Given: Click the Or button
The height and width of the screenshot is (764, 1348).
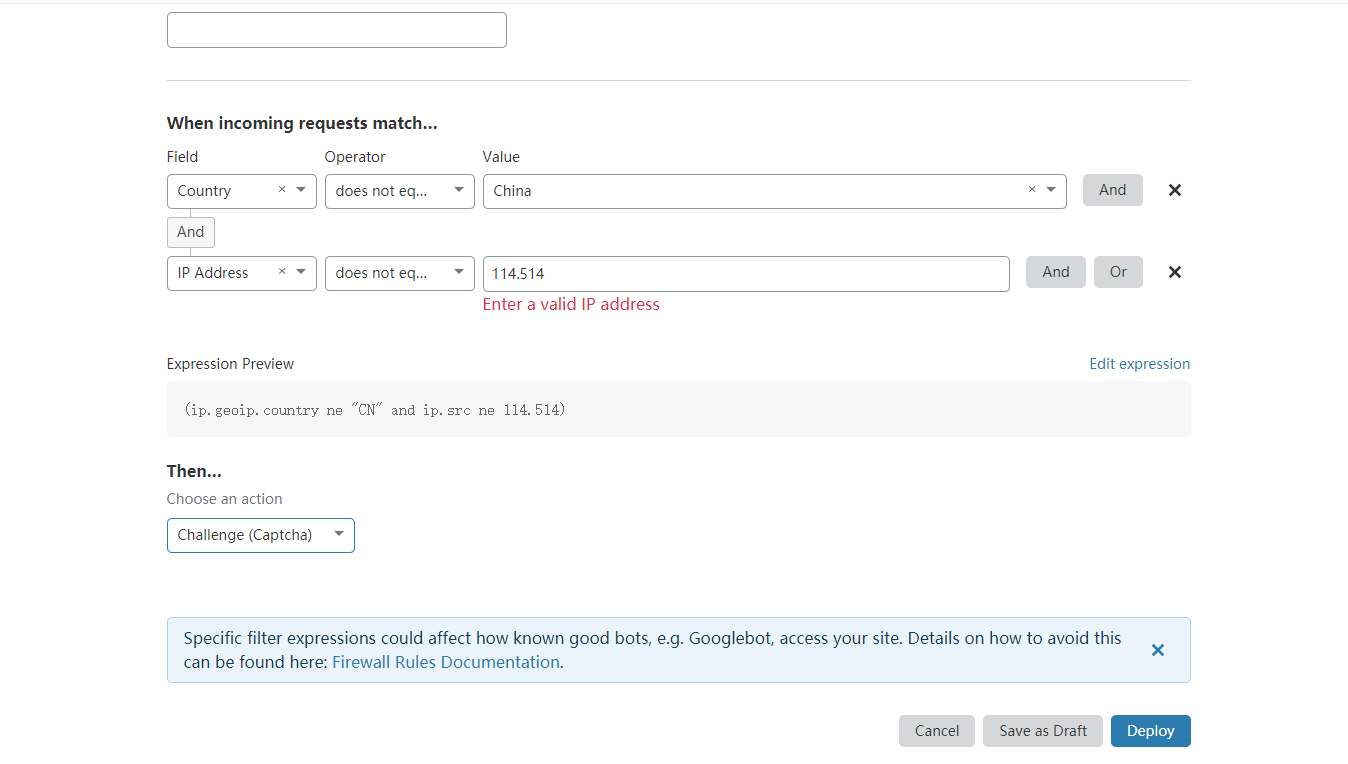Looking at the screenshot, I should point(1118,272).
